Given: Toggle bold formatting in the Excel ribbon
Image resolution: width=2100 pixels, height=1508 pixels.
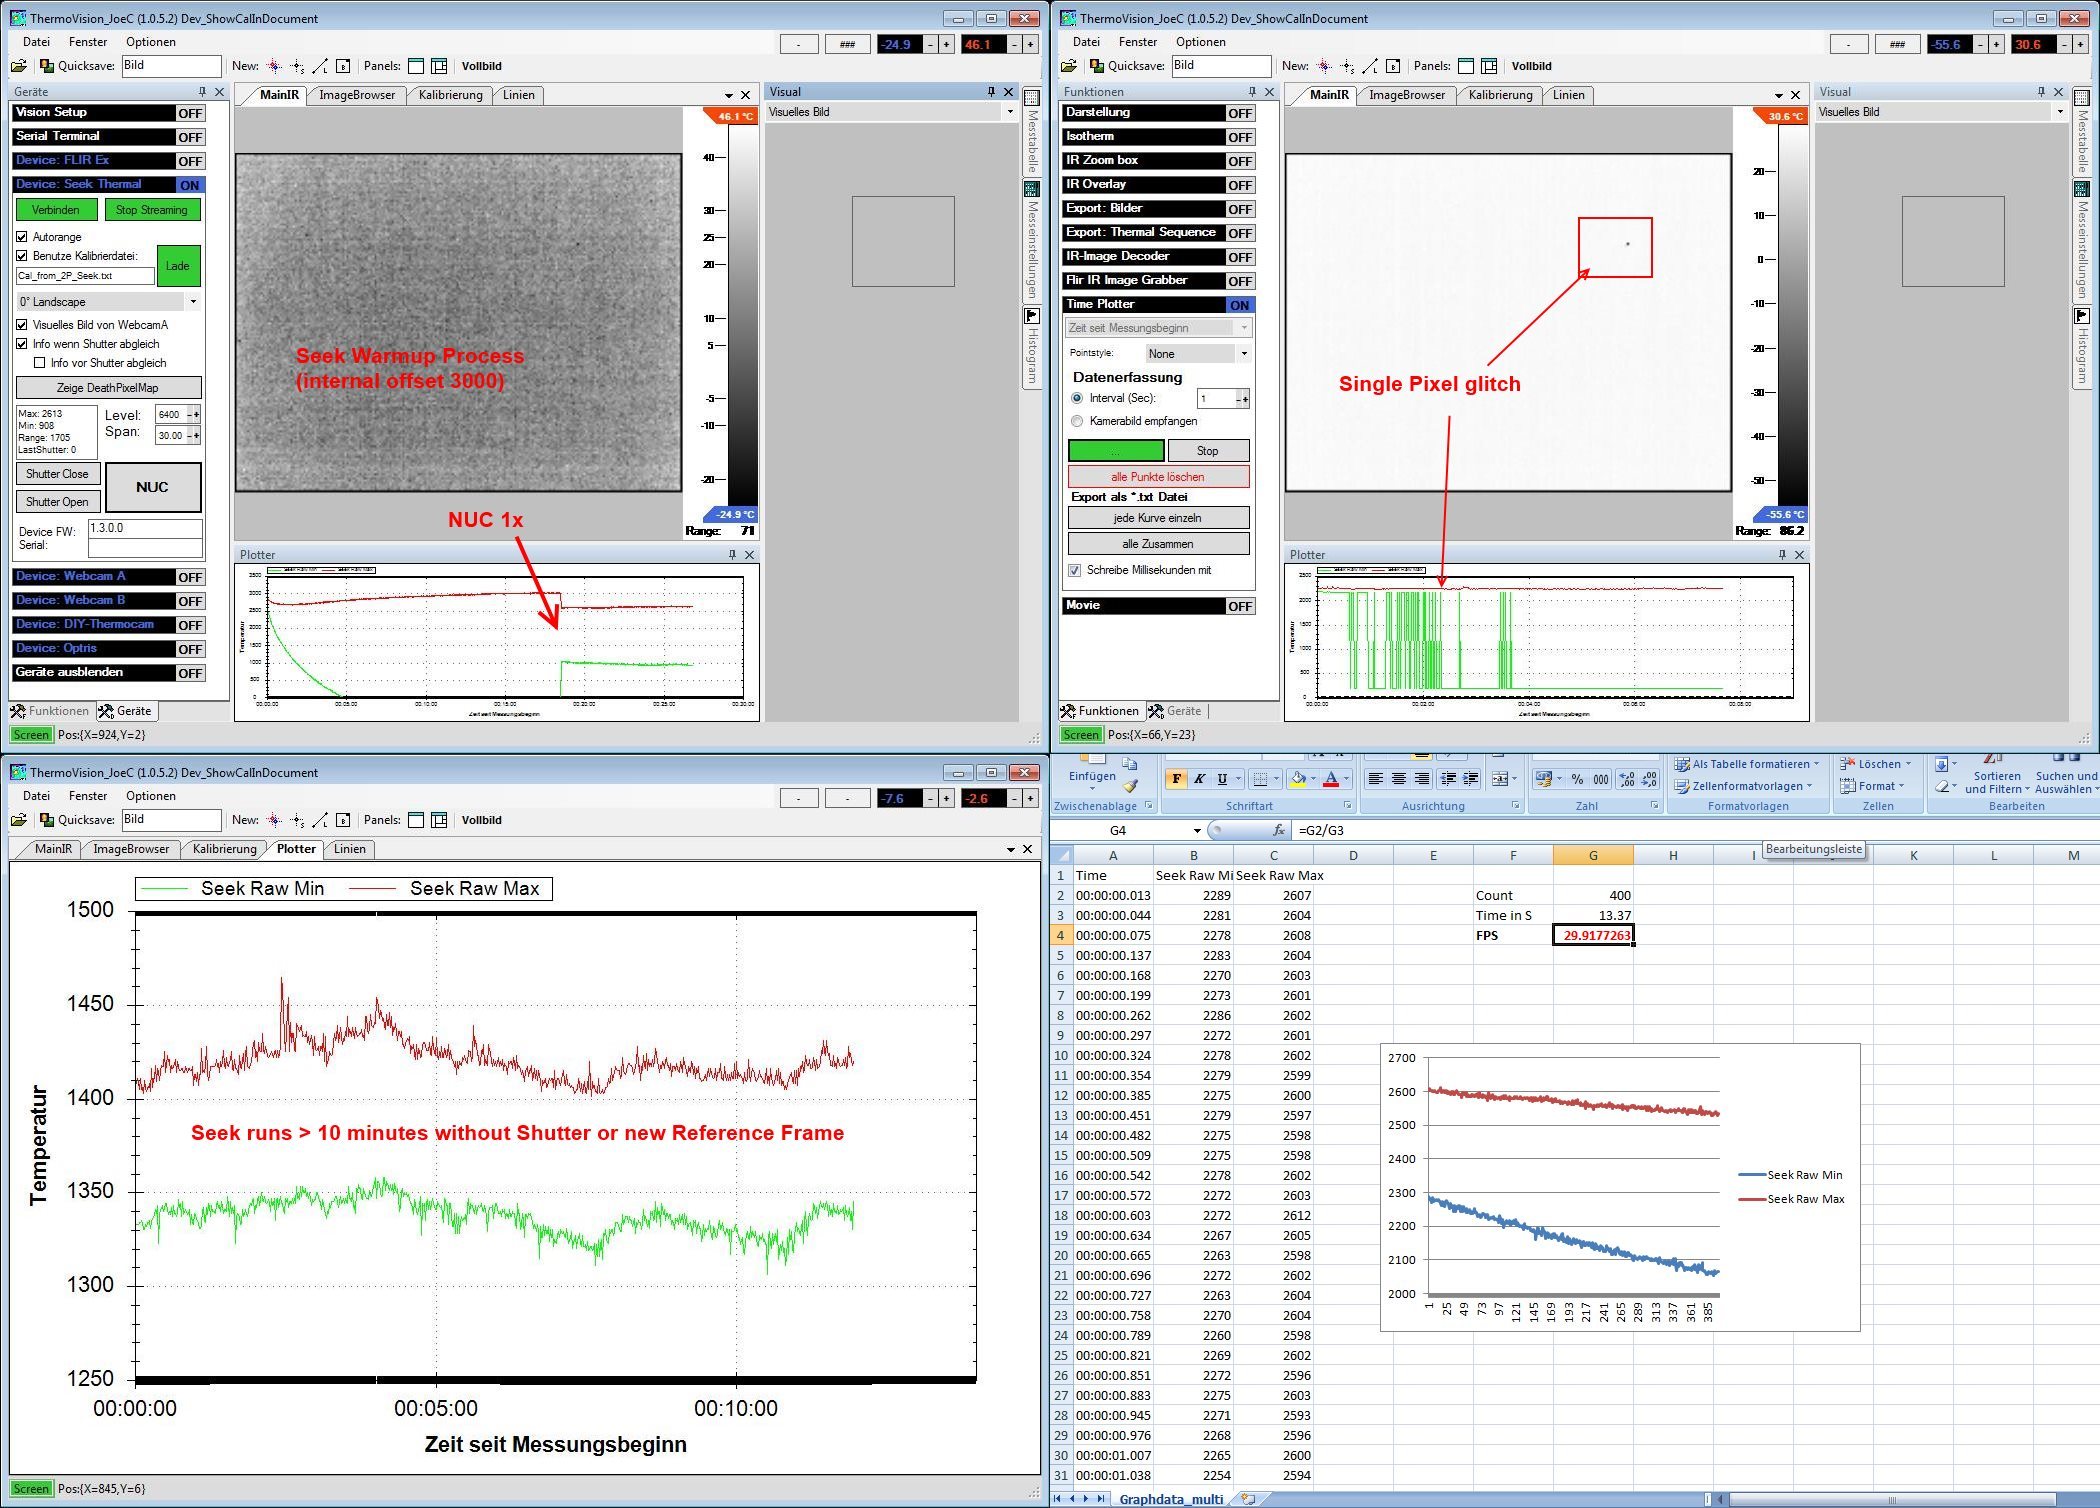Looking at the screenshot, I should tap(1177, 779).
